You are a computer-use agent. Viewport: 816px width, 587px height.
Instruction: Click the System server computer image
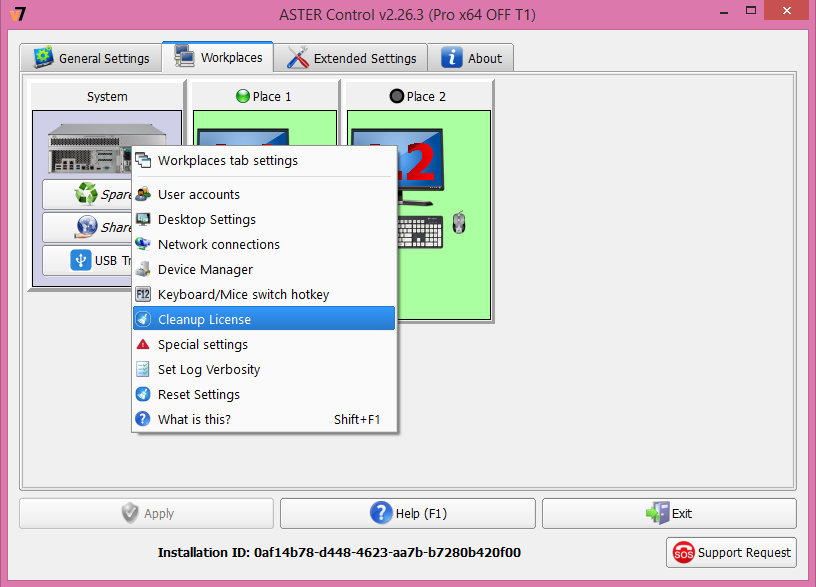point(90,148)
